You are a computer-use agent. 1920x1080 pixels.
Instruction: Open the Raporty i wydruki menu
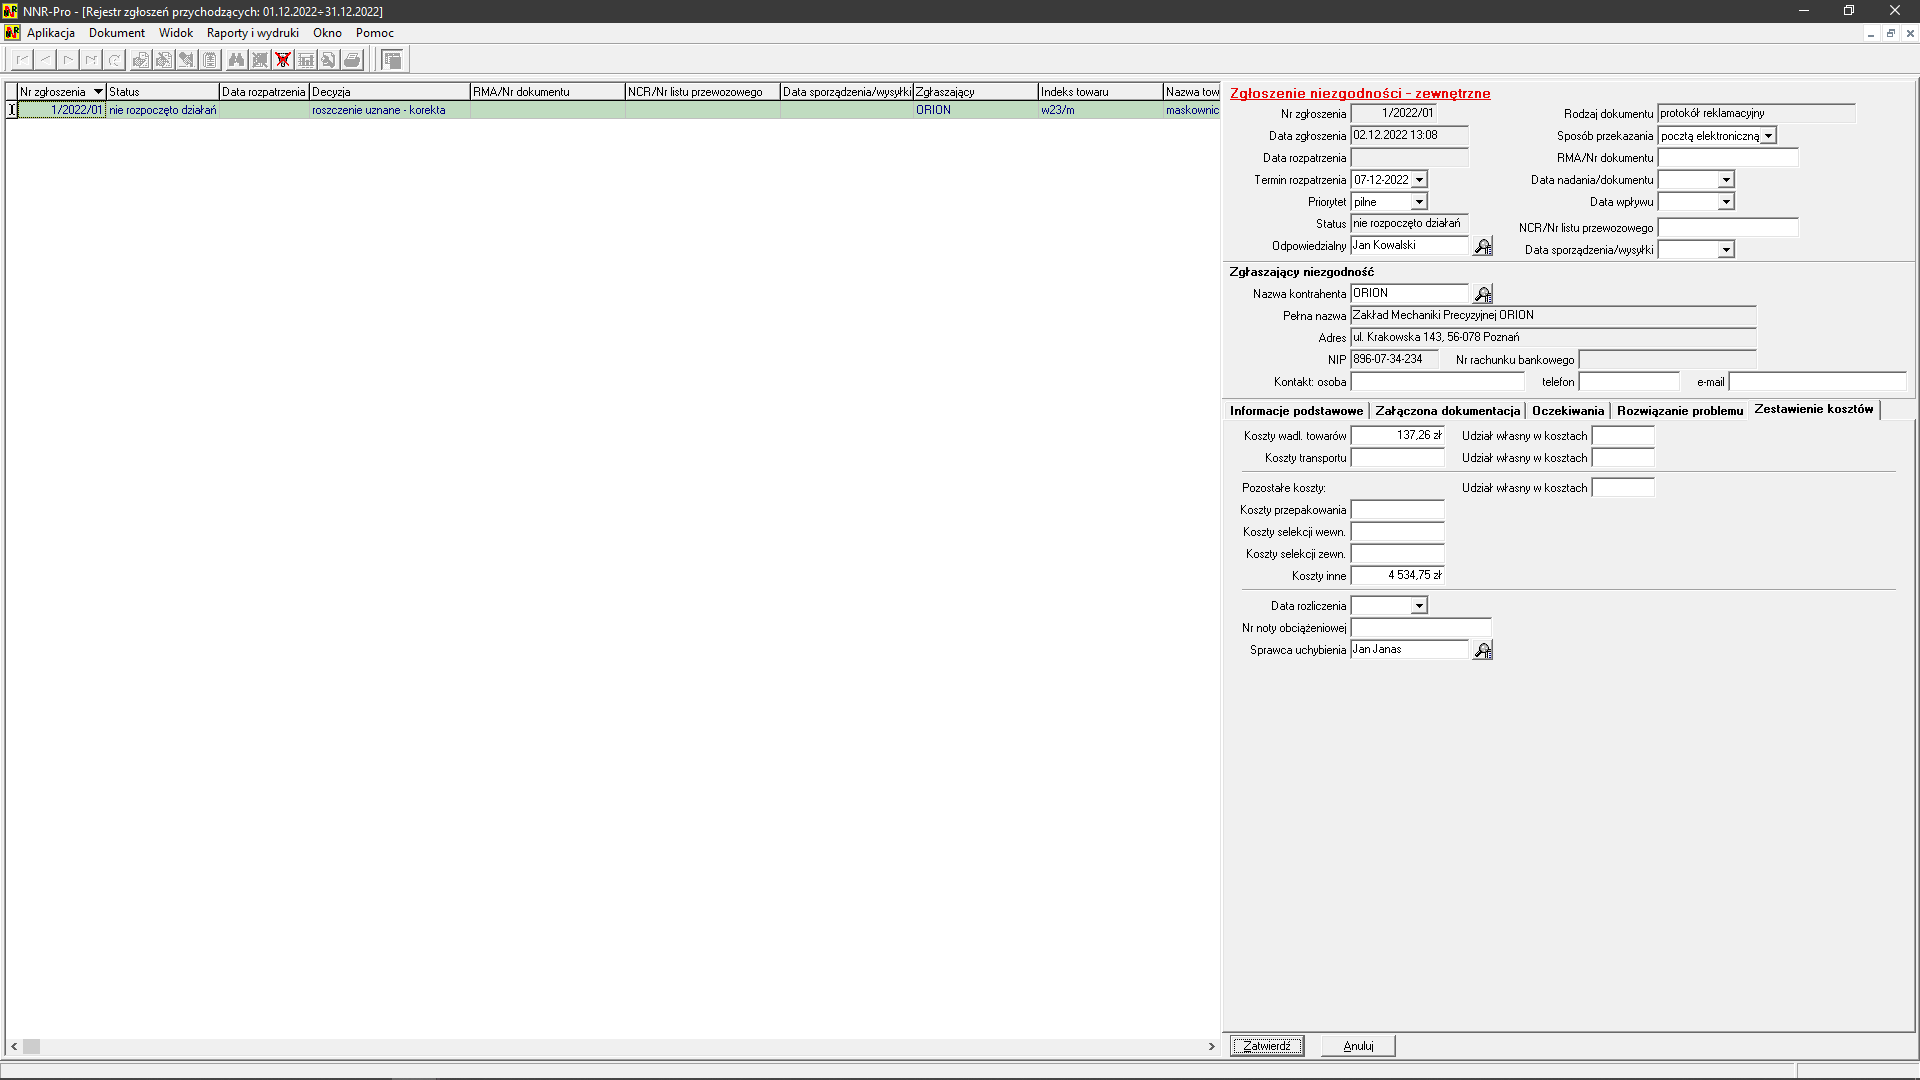(x=252, y=33)
